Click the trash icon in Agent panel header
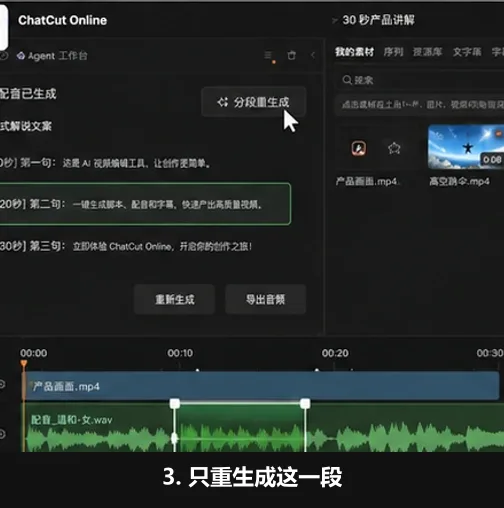The image size is (504, 508). tap(292, 55)
